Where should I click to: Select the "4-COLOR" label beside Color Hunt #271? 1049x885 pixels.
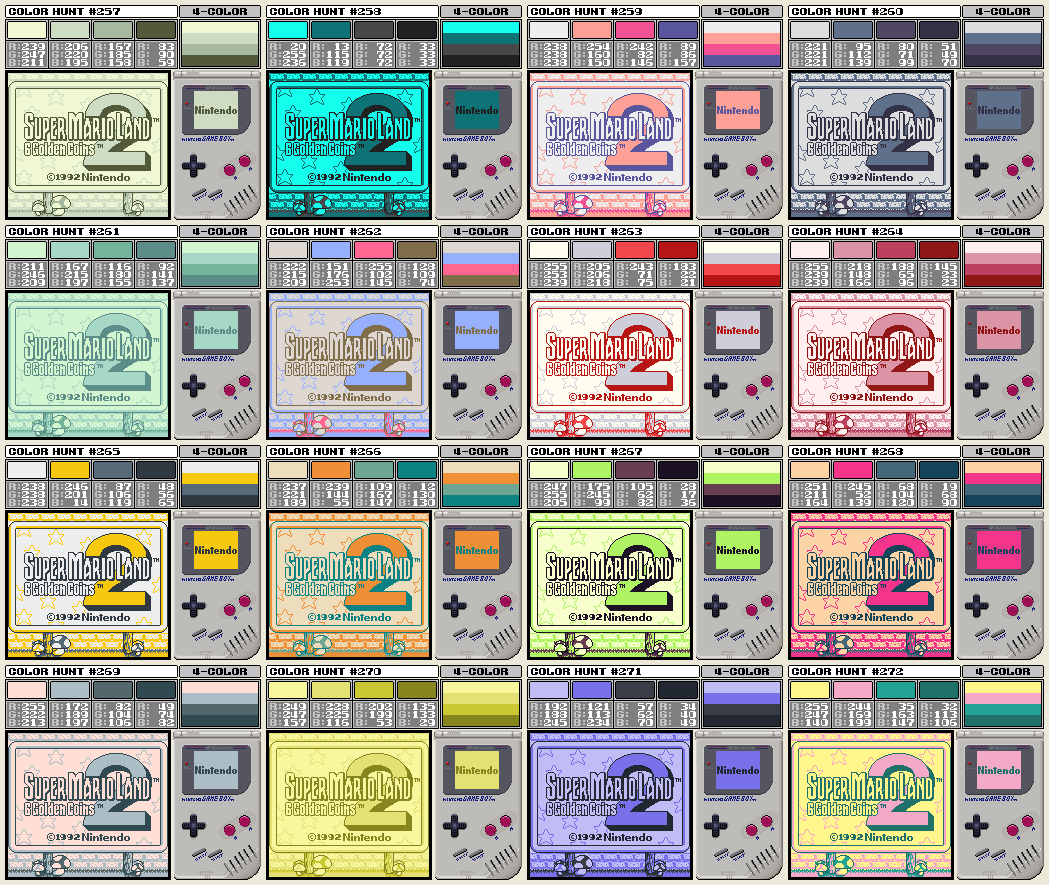742,672
